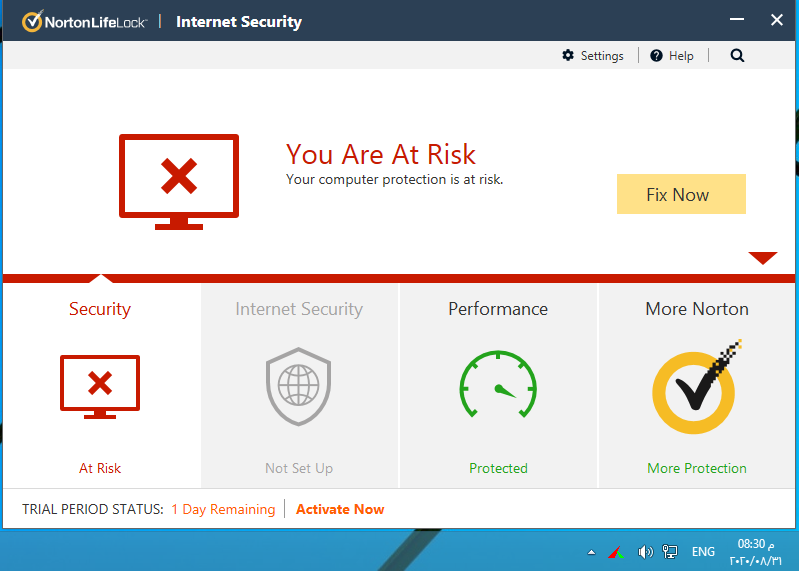Click the 'More Protection' text
The height and width of the screenshot is (571, 799).
coord(697,468)
